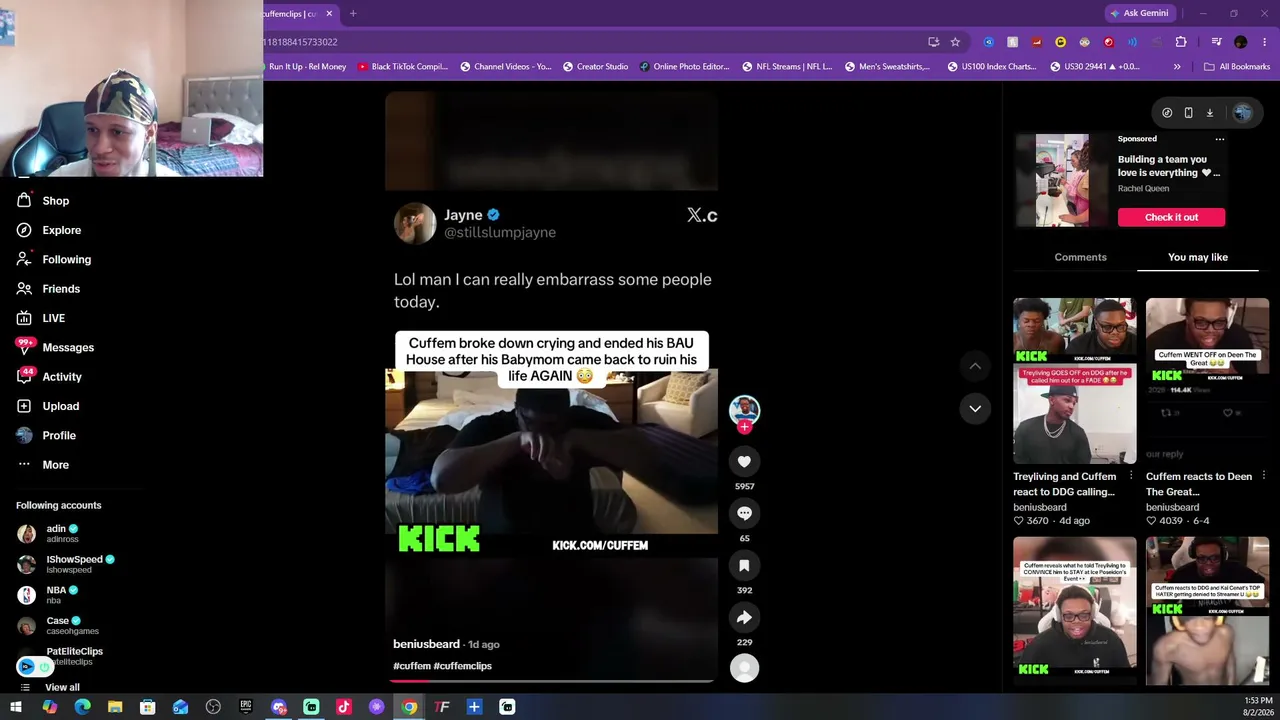Viewport: 1280px width, 720px height.
Task: Click the TikTok coins icon
Action: click(x=1167, y=113)
